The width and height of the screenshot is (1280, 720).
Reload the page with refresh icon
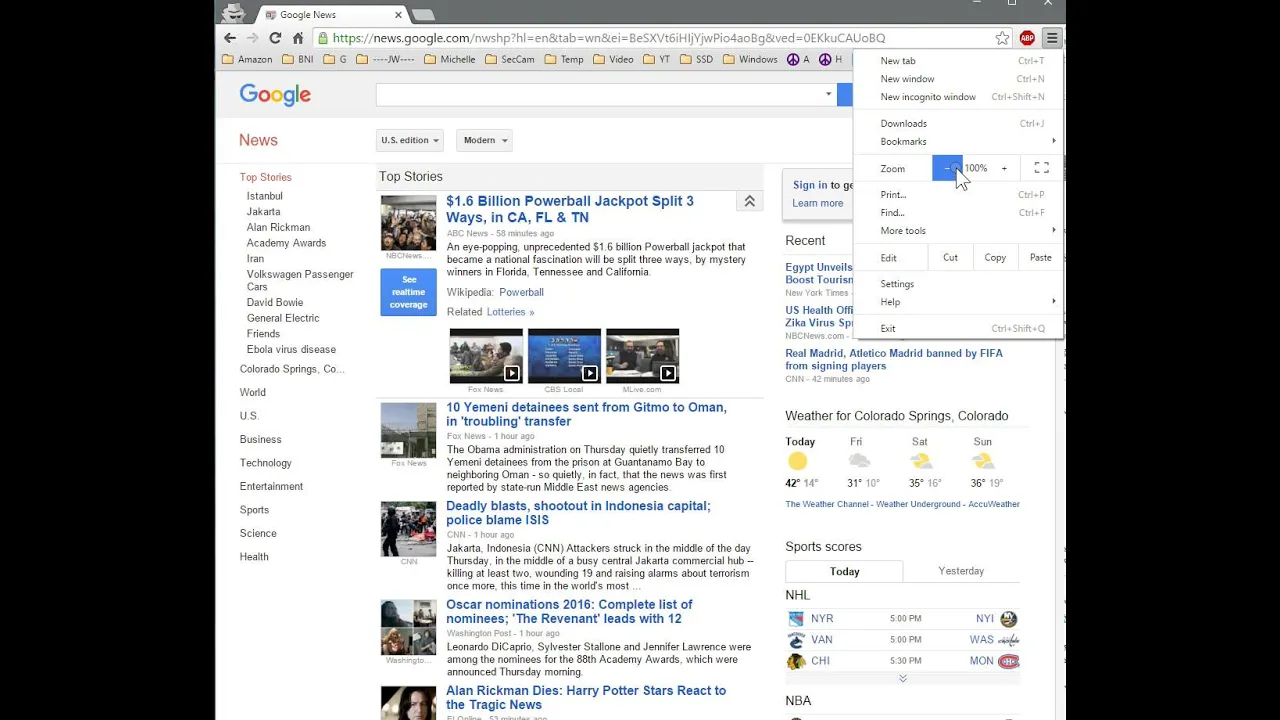tap(275, 38)
